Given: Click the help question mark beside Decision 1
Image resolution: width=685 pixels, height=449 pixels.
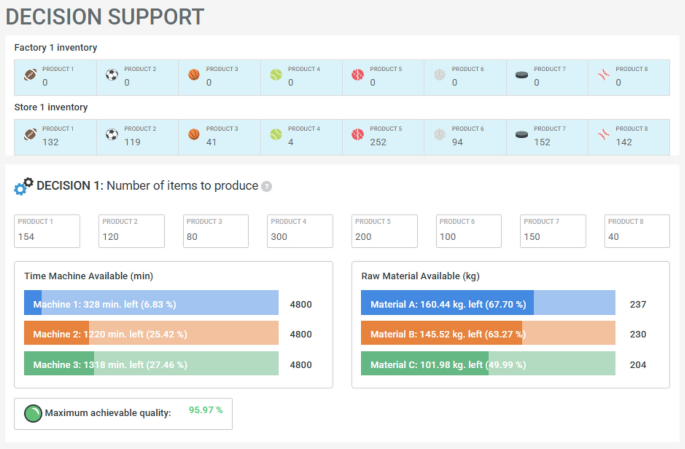Looking at the screenshot, I should tap(267, 186).
